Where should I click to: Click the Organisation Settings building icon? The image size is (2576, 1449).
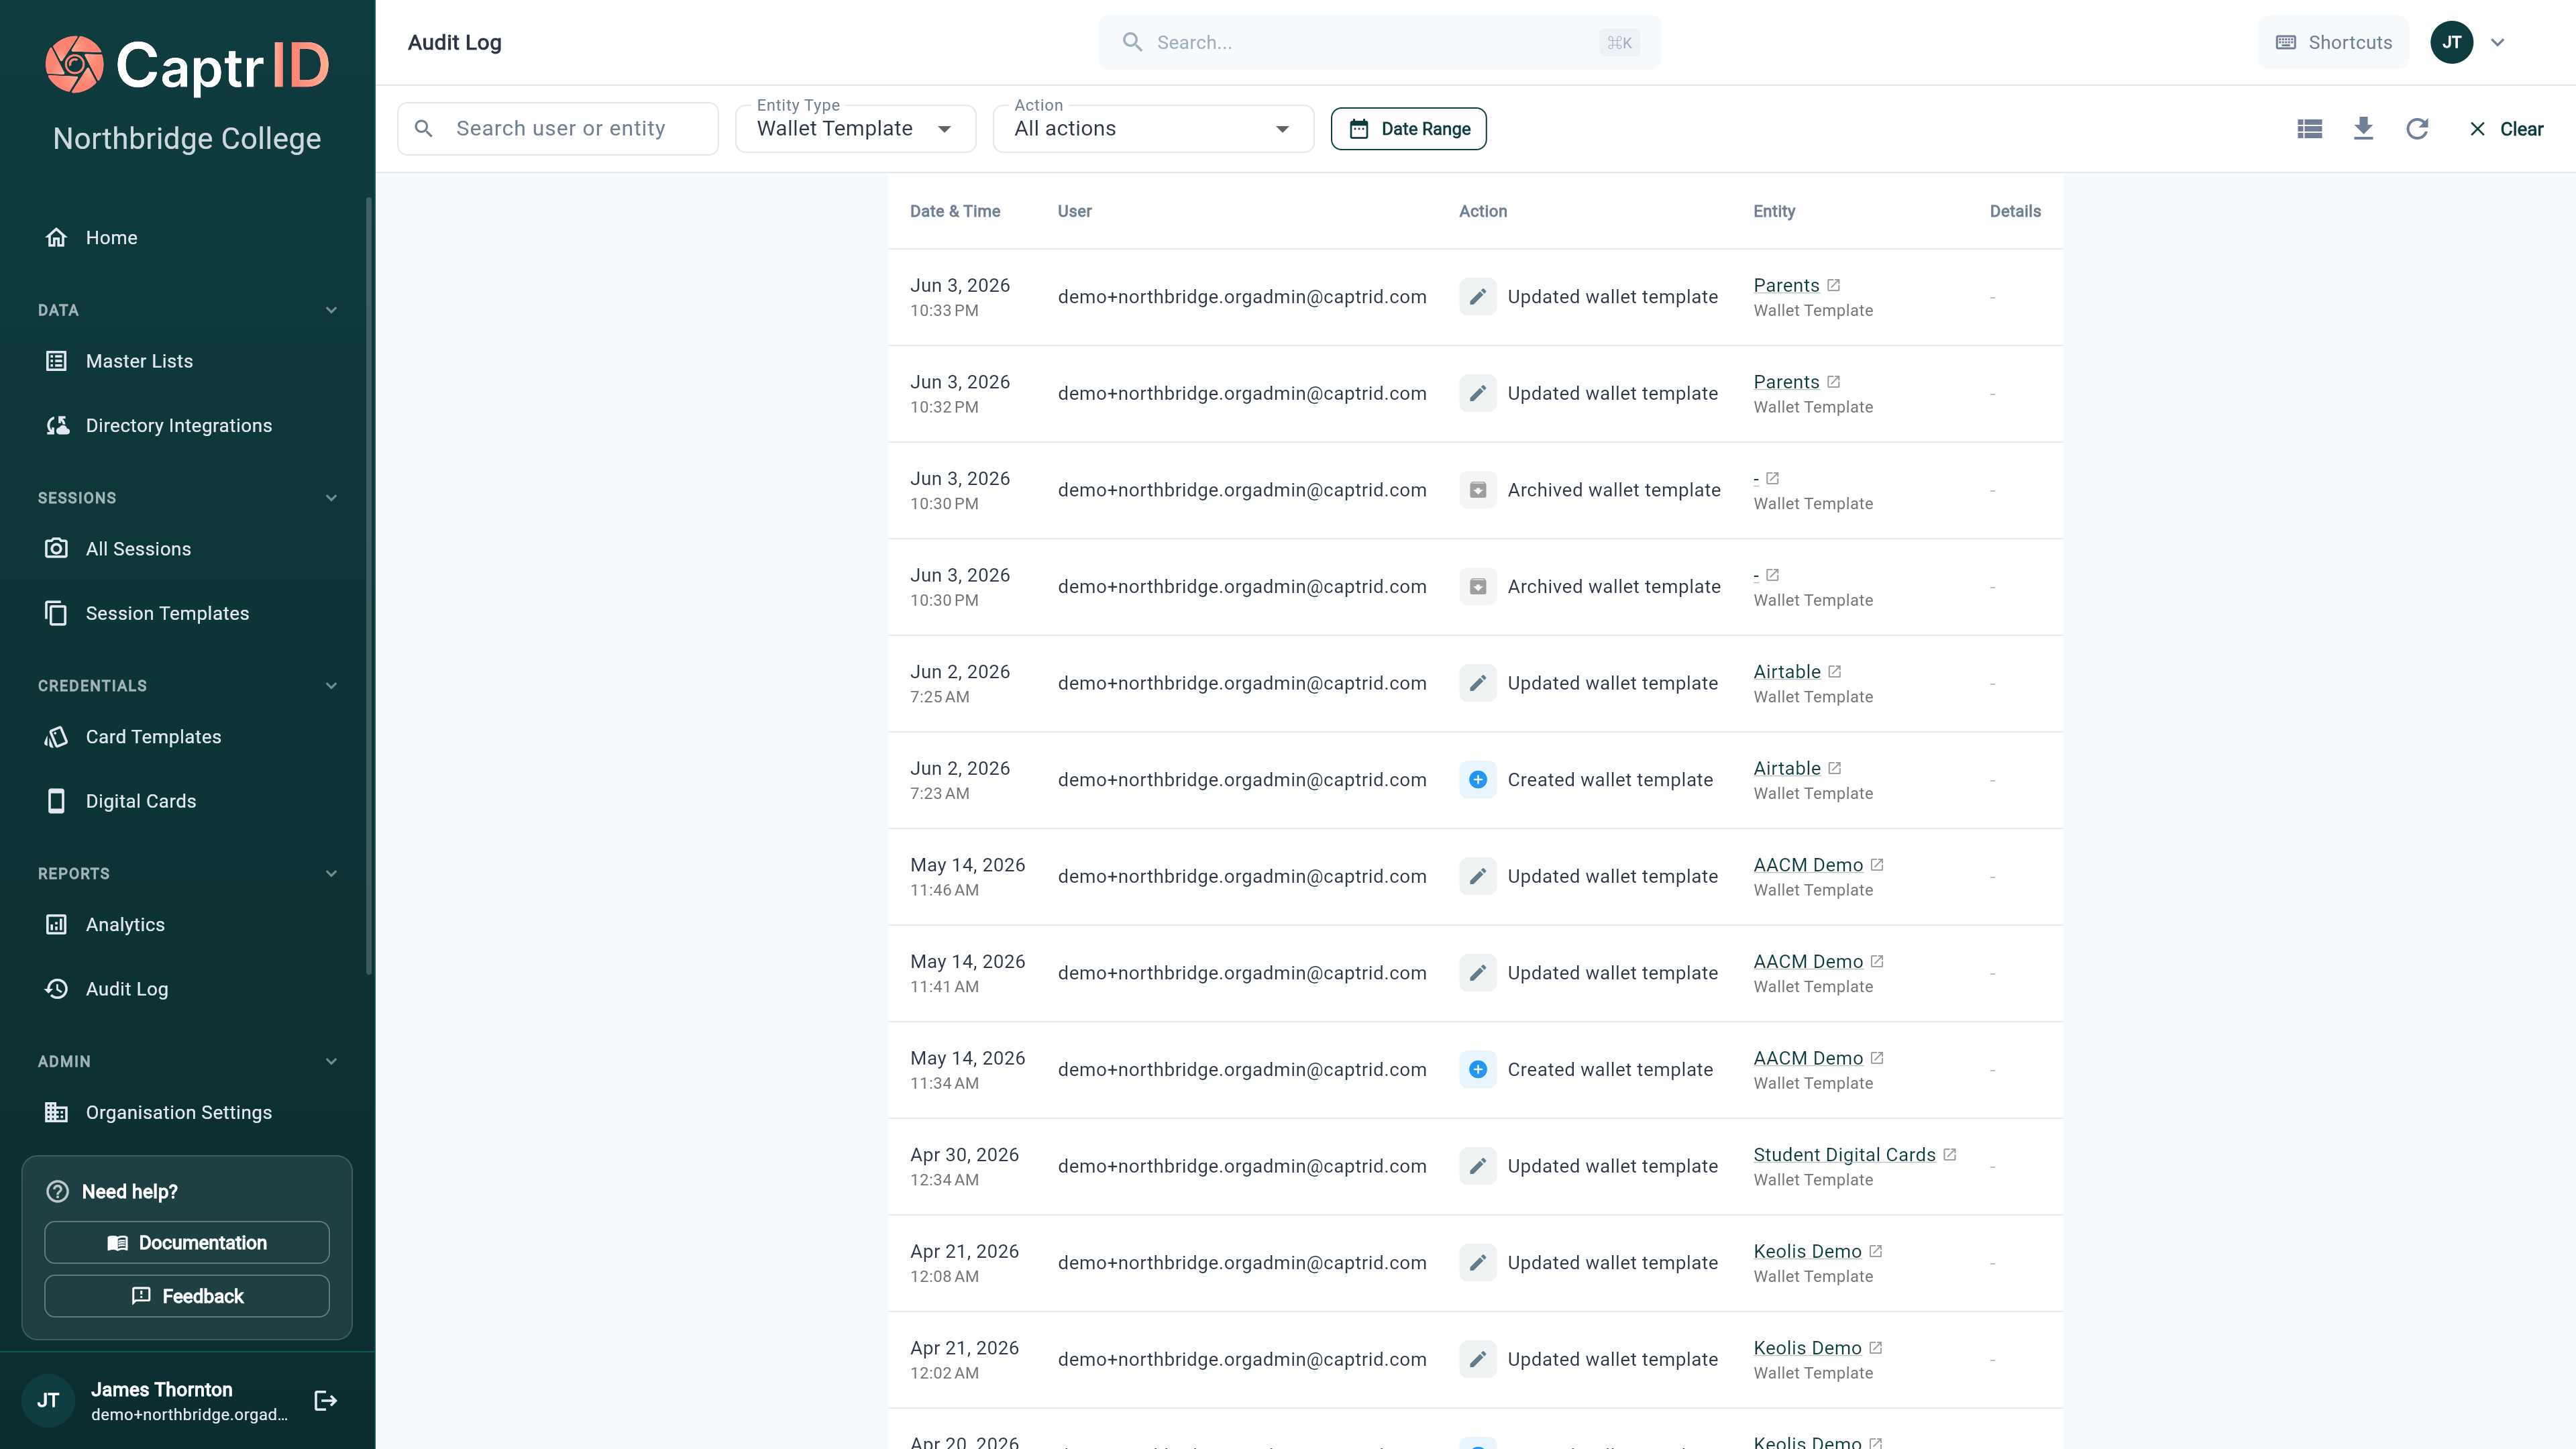(56, 1112)
